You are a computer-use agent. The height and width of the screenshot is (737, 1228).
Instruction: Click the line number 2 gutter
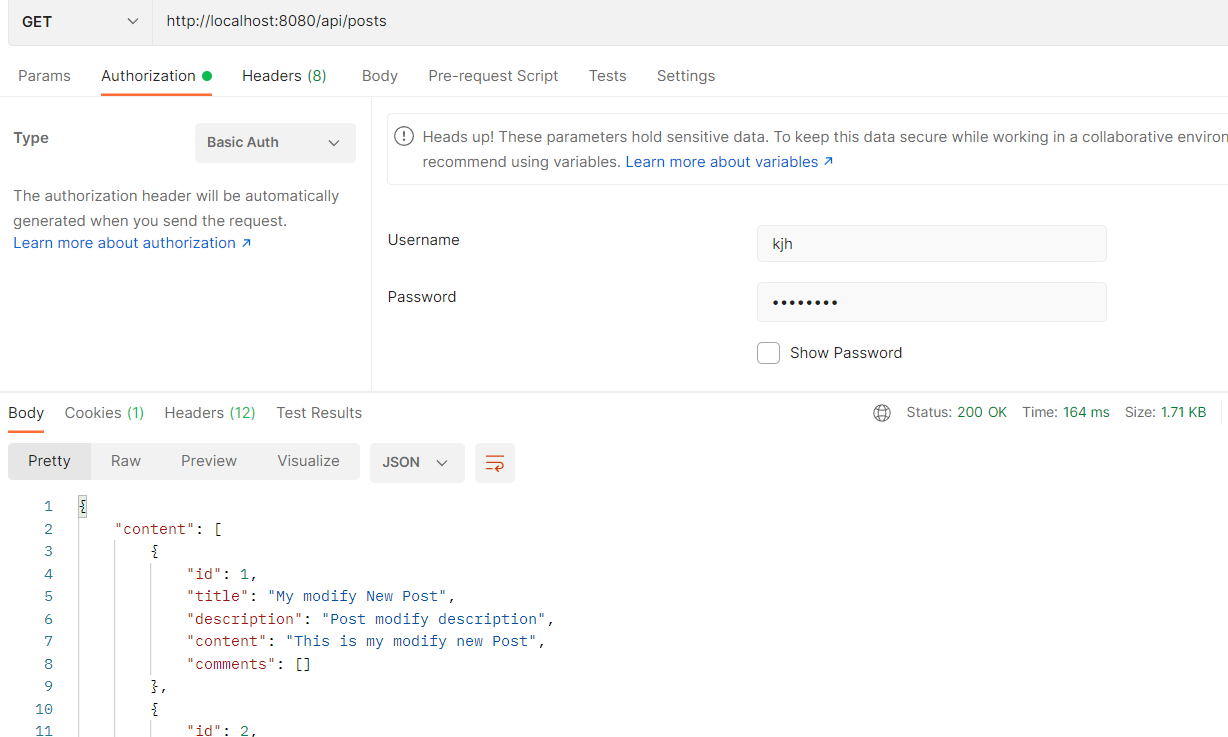click(x=48, y=529)
